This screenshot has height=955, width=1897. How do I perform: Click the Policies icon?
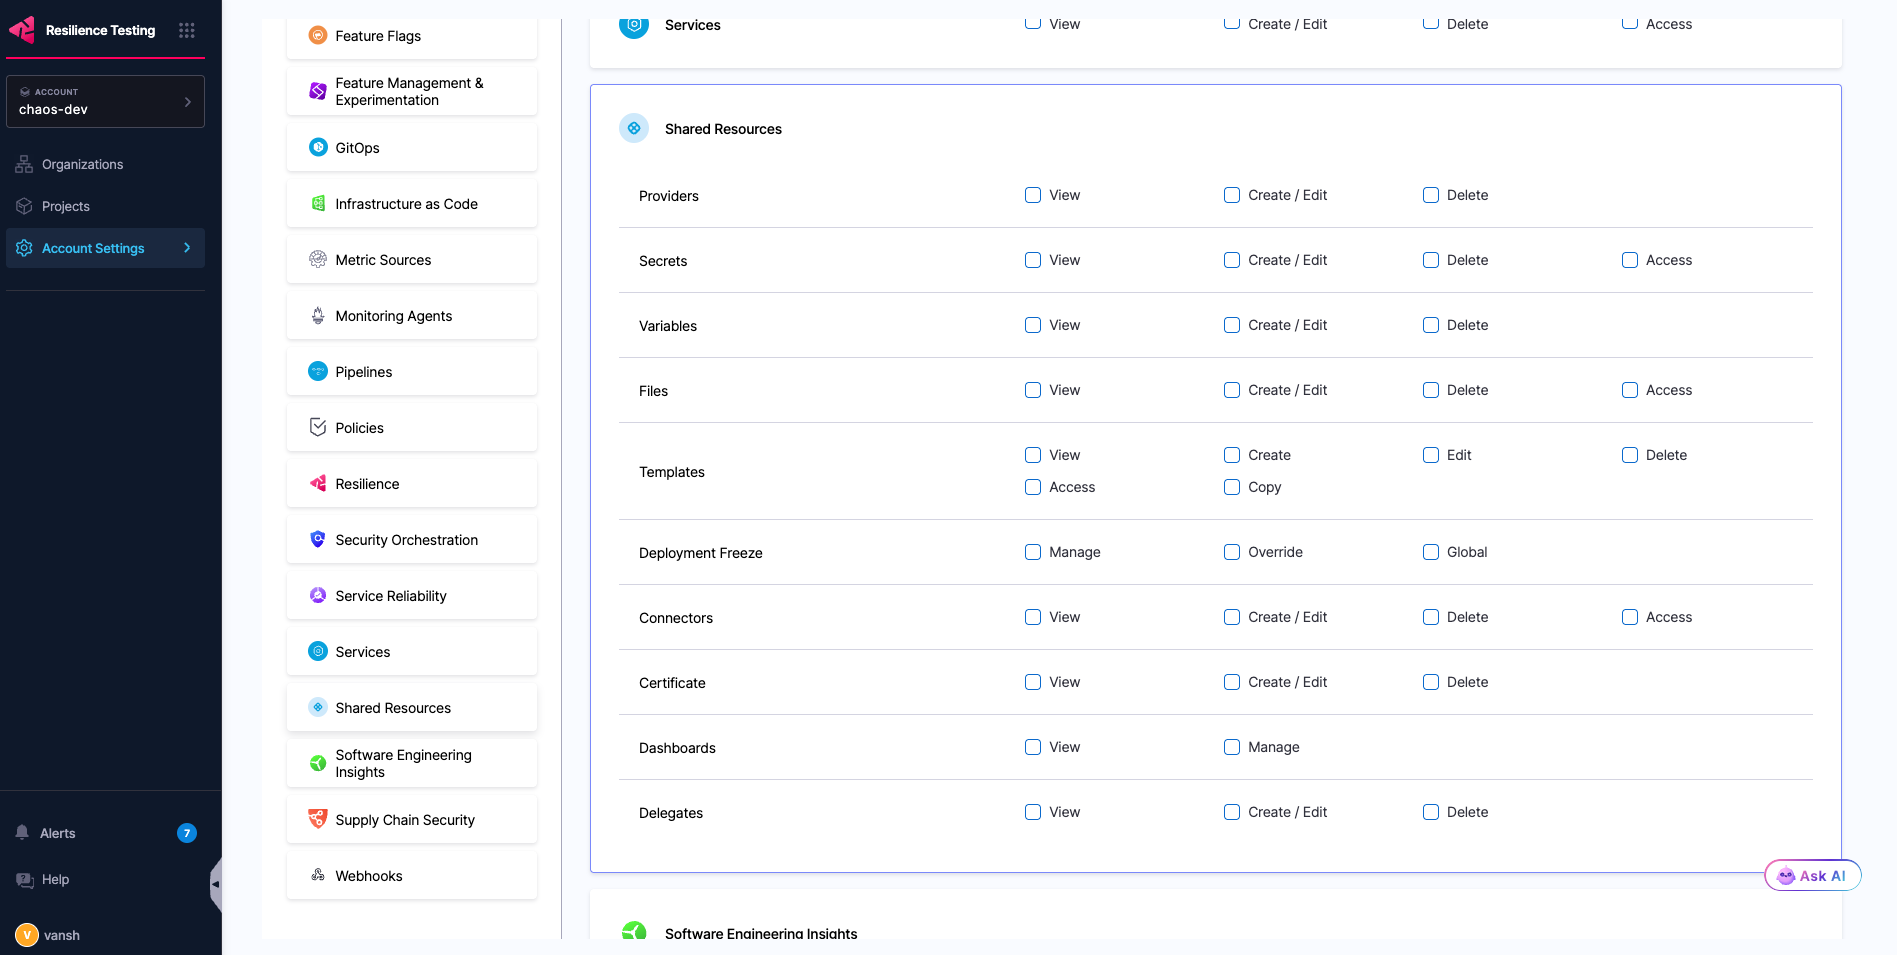pyautogui.click(x=318, y=428)
